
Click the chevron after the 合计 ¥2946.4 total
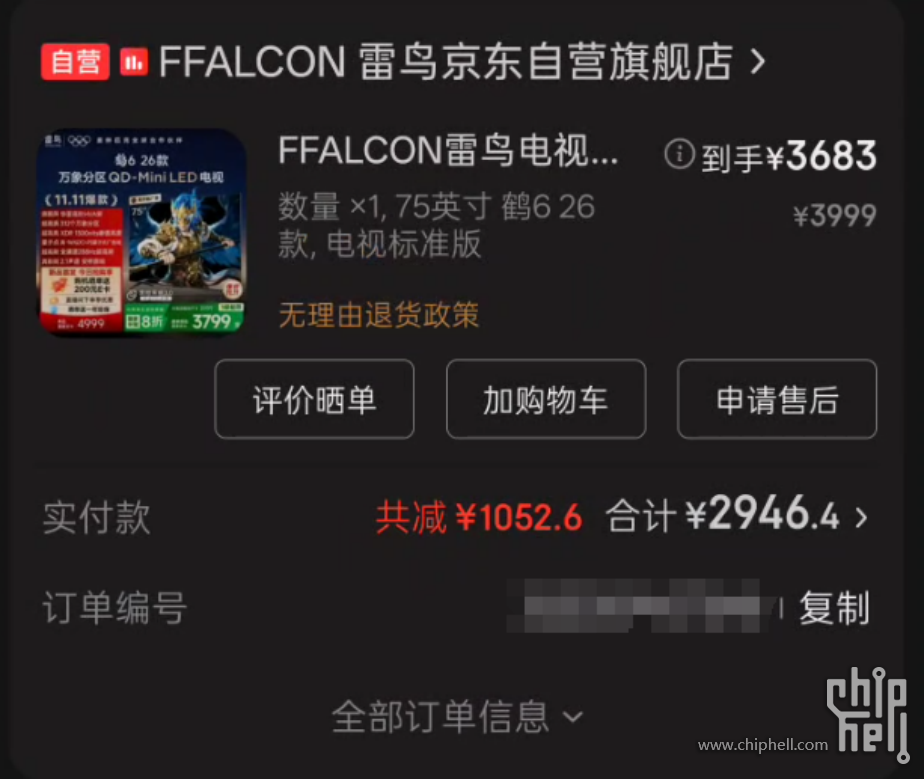point(862,517)
